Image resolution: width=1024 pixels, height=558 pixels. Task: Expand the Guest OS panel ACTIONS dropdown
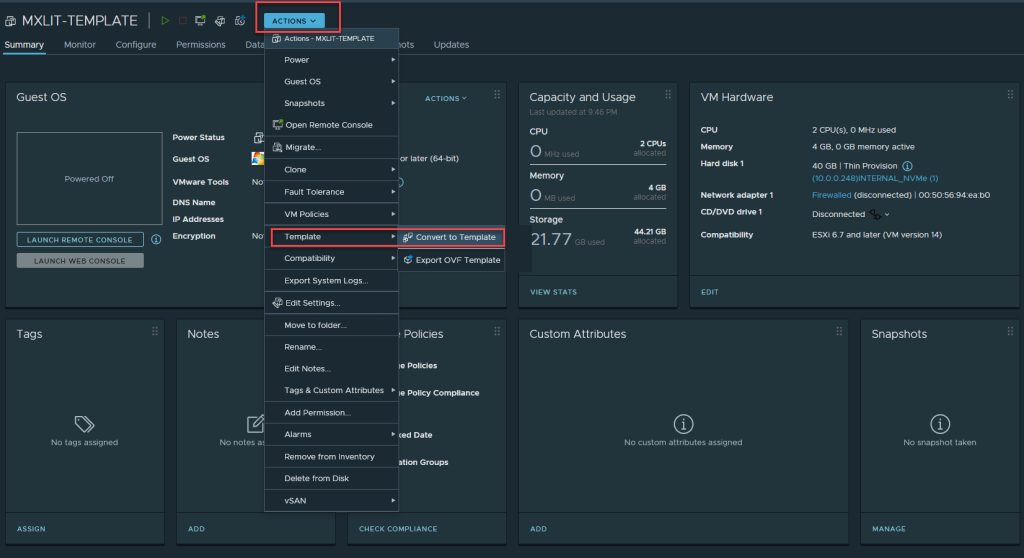click(445, 98)
